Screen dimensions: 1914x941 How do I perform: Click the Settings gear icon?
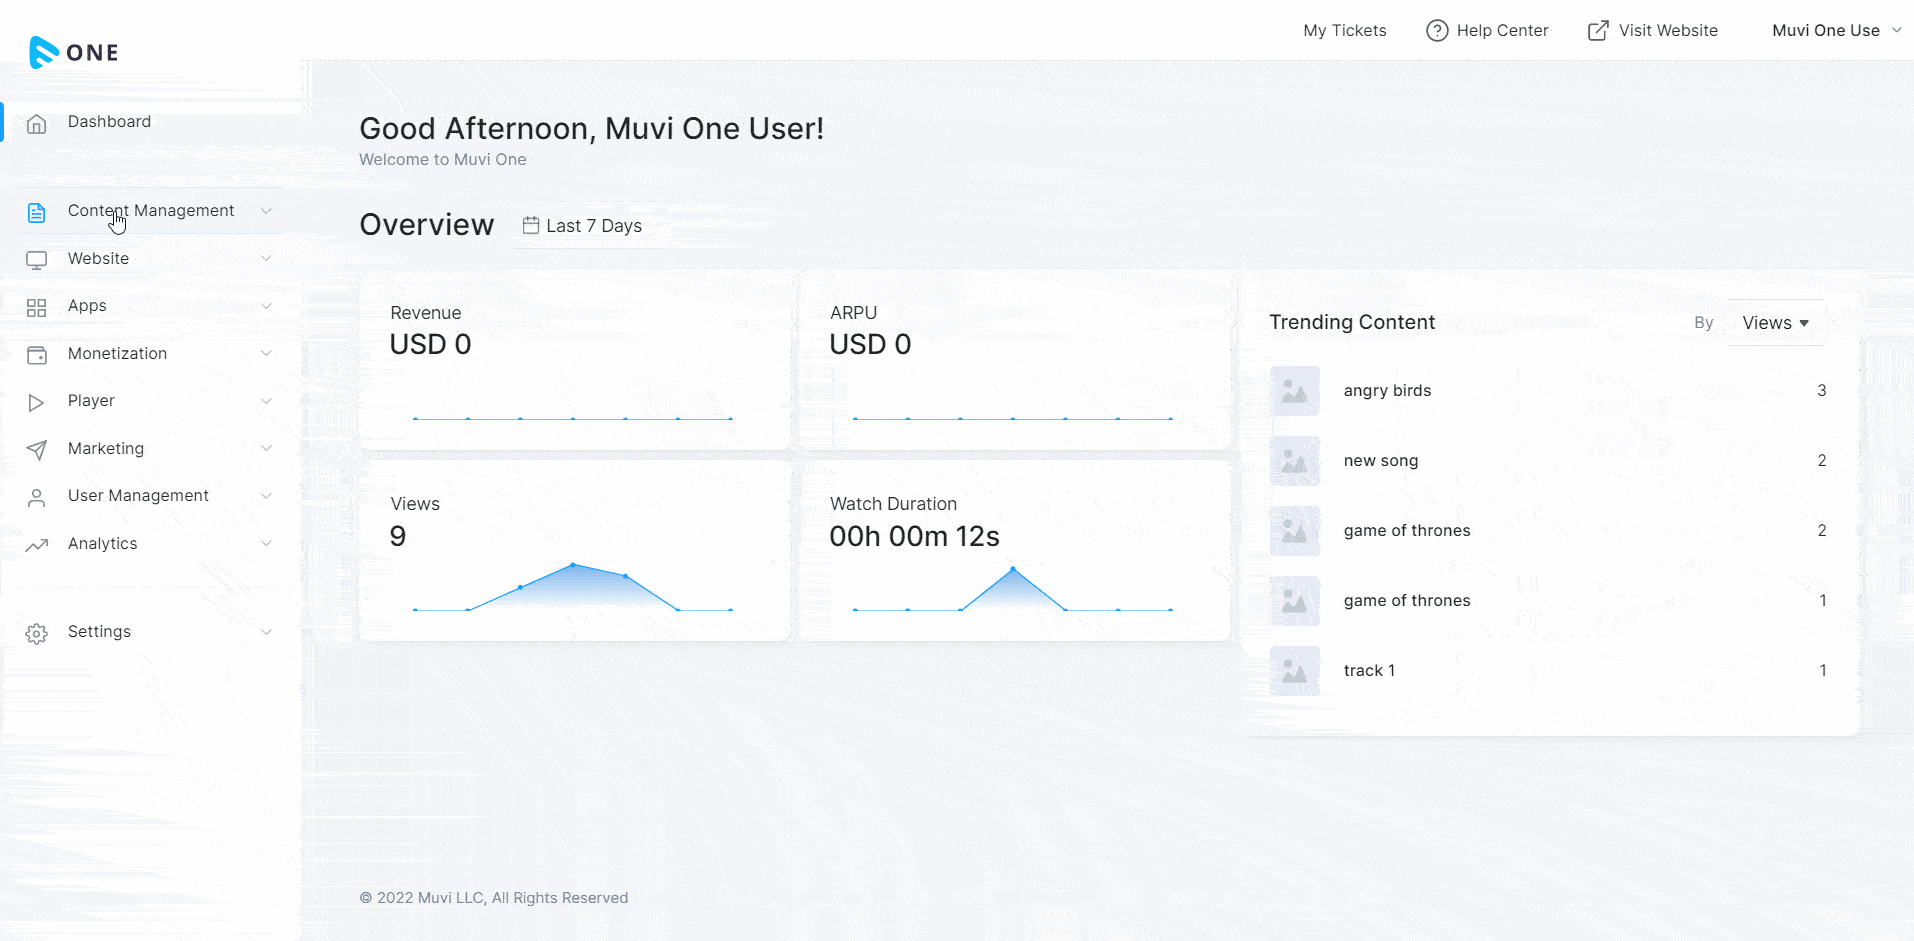coord(37,633)
